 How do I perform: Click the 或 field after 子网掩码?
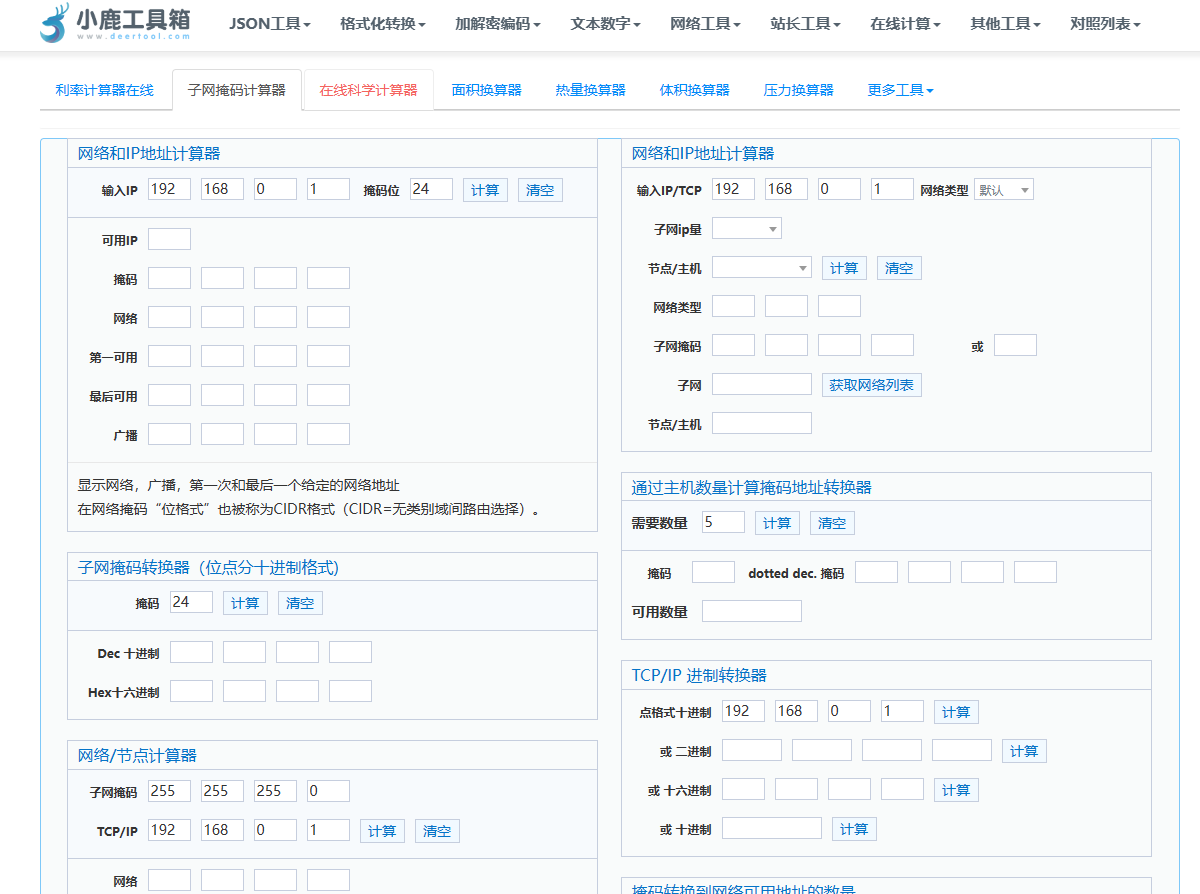point(1015,345)
